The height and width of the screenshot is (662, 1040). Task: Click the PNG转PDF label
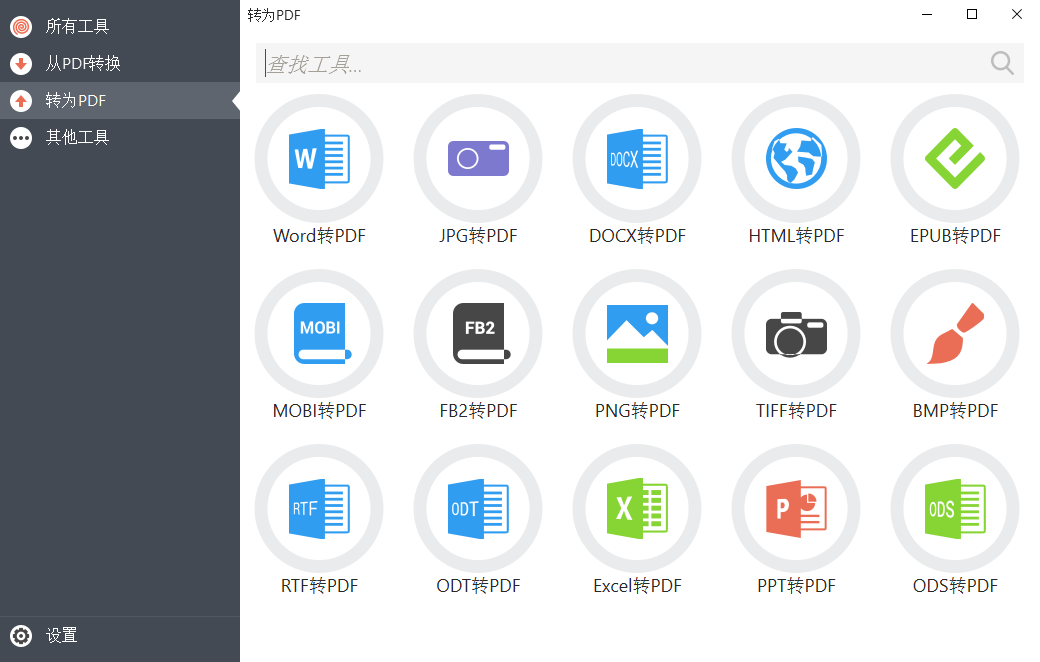[x=637, y=411]
